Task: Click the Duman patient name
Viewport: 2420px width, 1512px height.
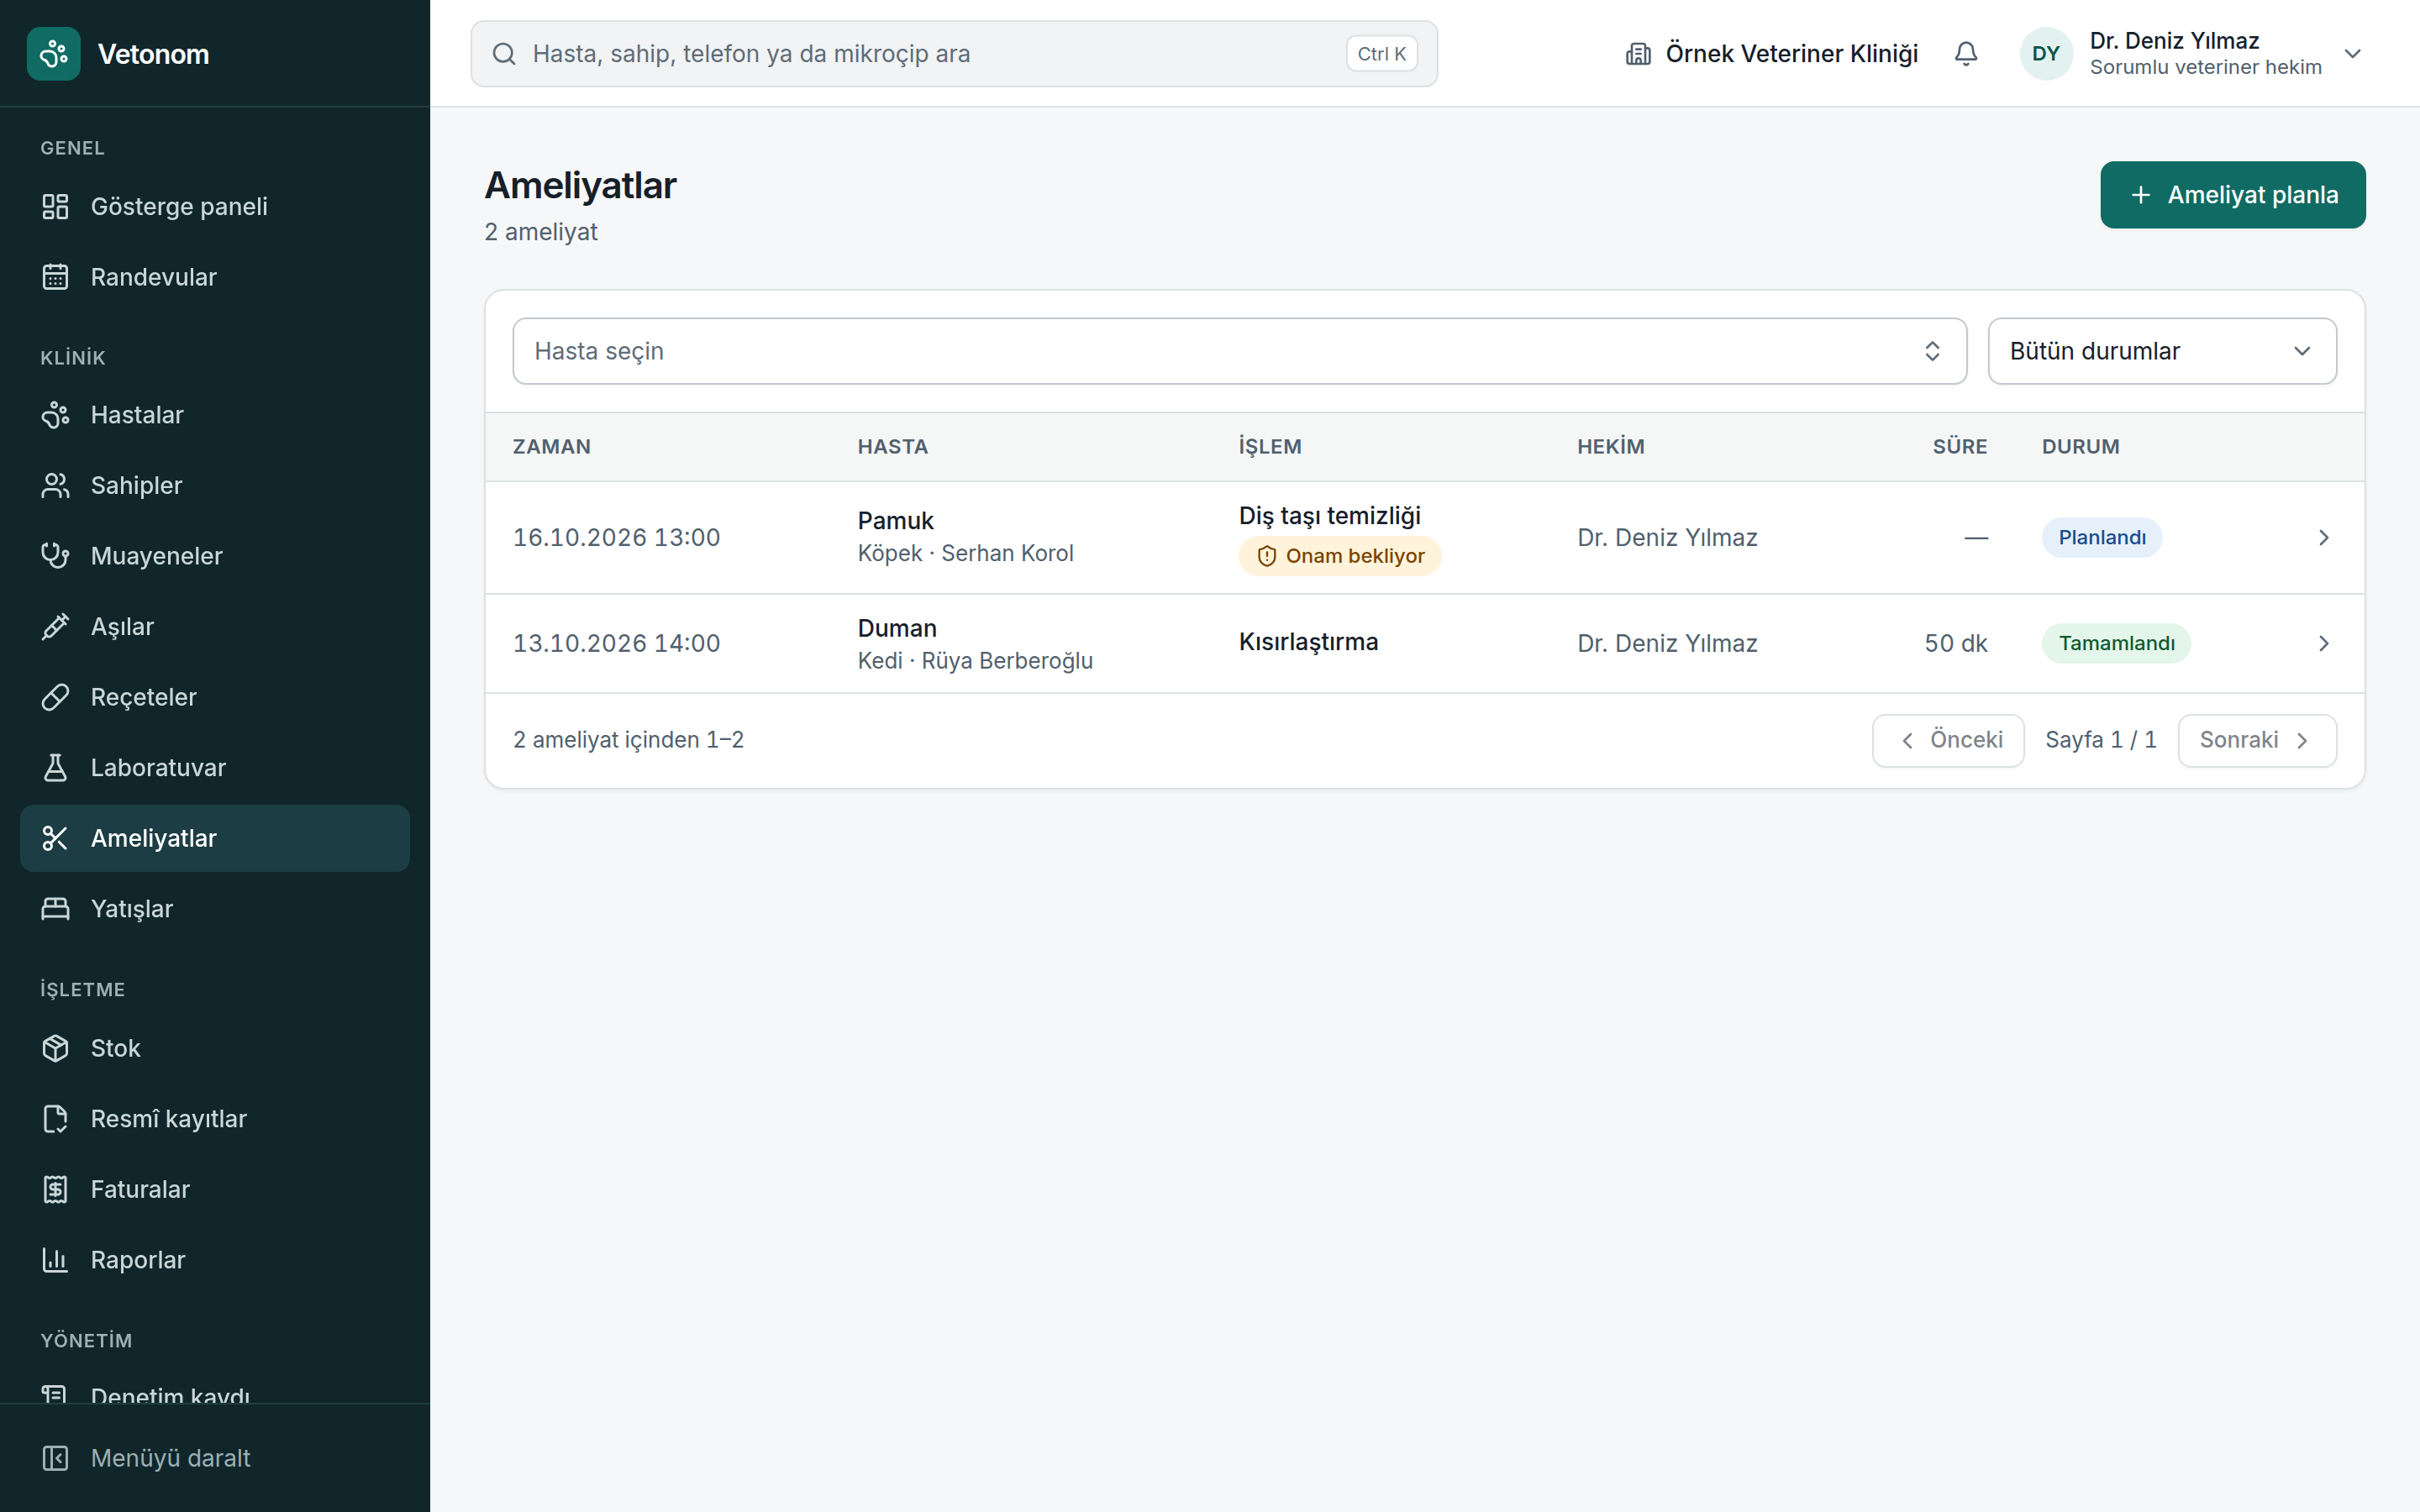Action: 897,628
